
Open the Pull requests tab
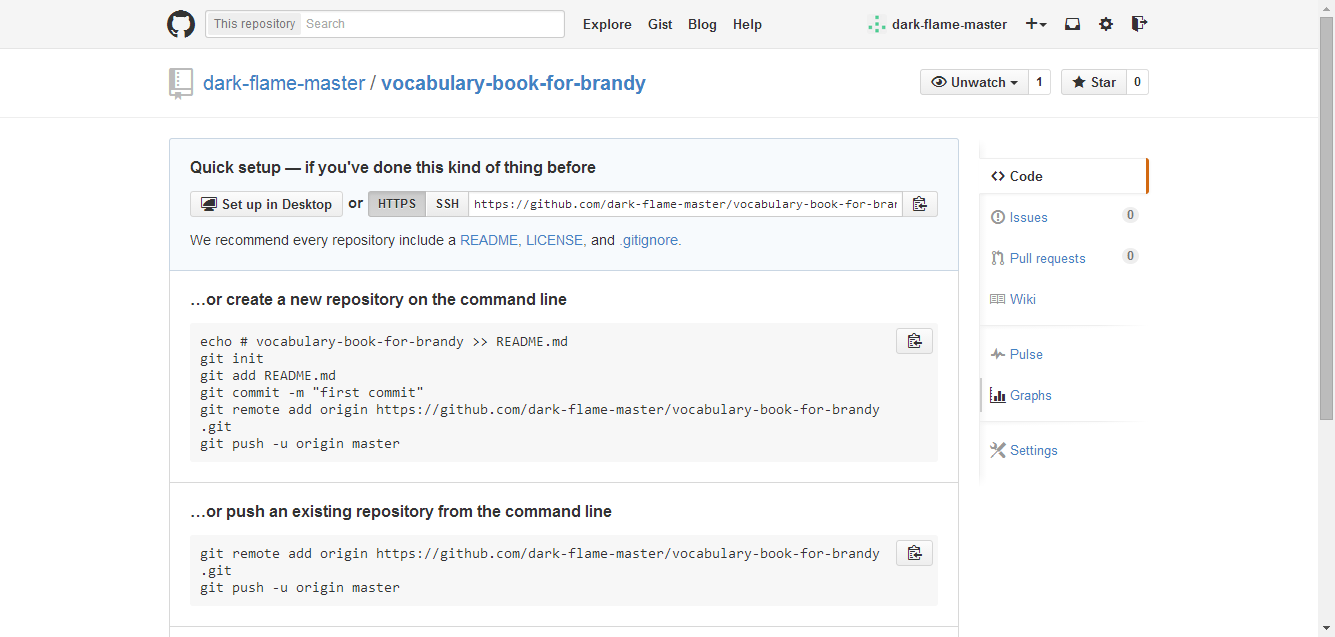point(1064,258)
